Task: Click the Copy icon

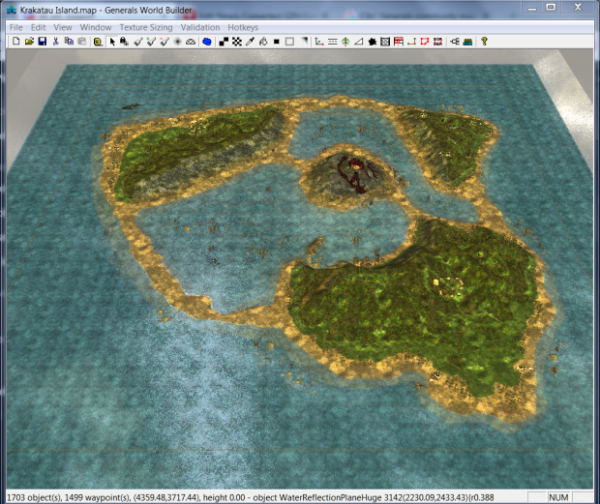Action: click(69, 41)
